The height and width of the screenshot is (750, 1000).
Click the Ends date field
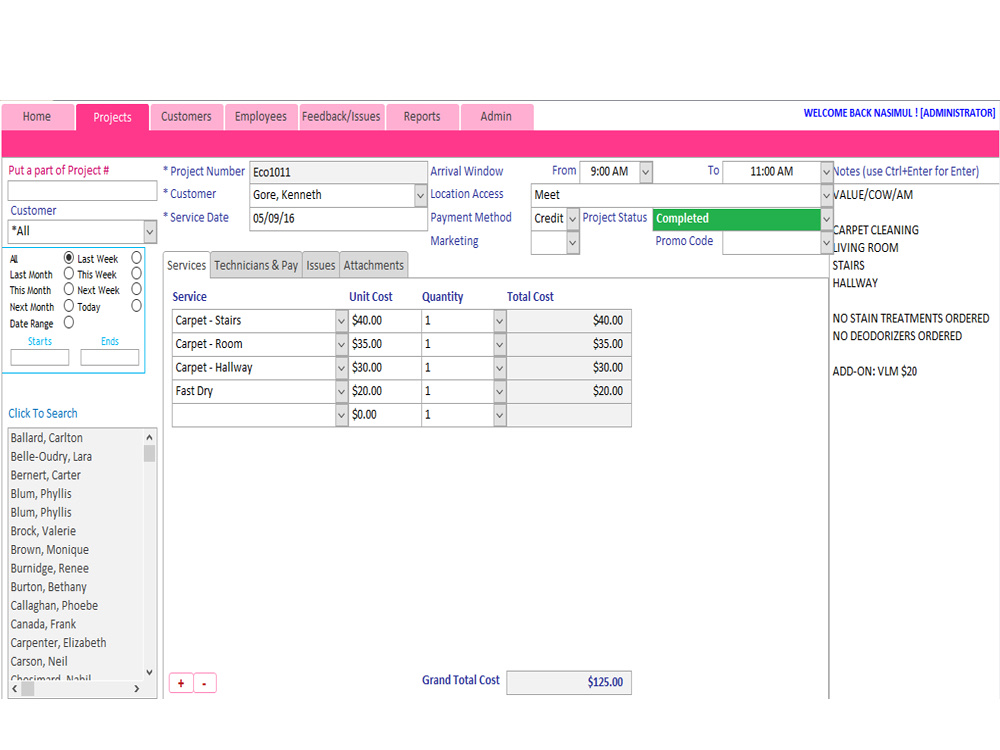[x=110, y=357]
